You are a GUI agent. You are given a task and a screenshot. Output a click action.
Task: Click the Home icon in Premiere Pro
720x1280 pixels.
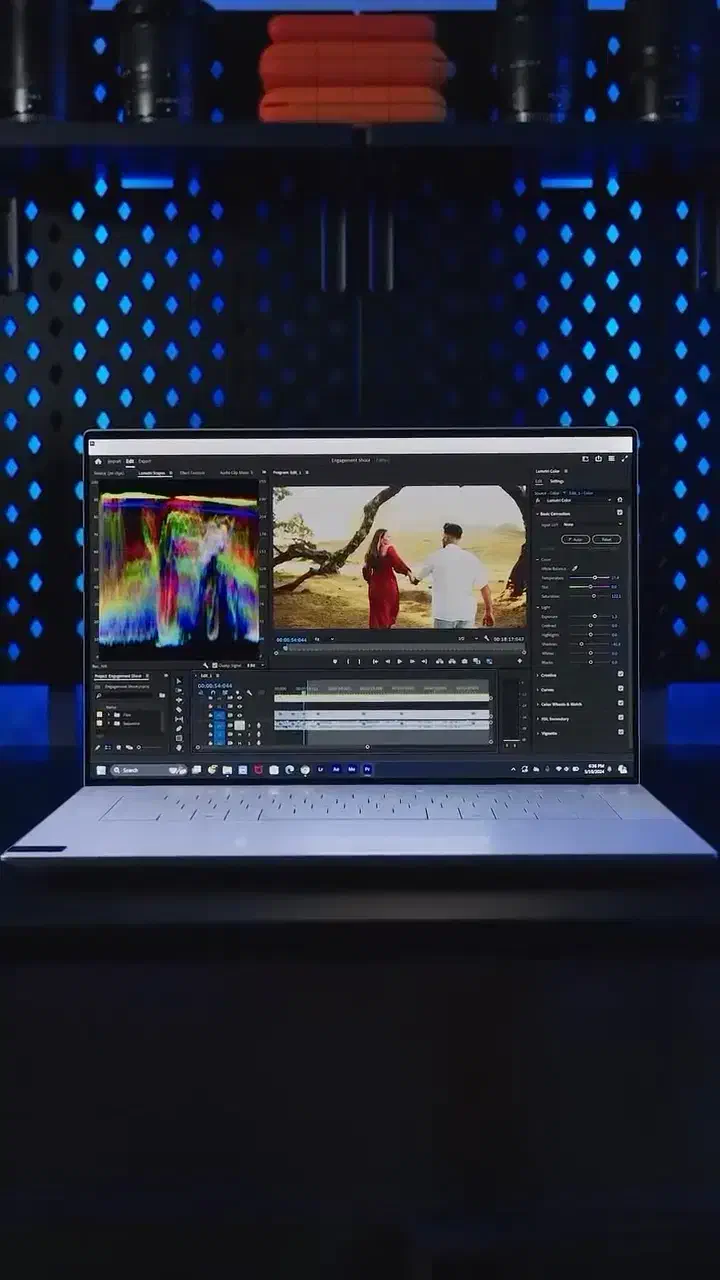(x=98, y=461)
